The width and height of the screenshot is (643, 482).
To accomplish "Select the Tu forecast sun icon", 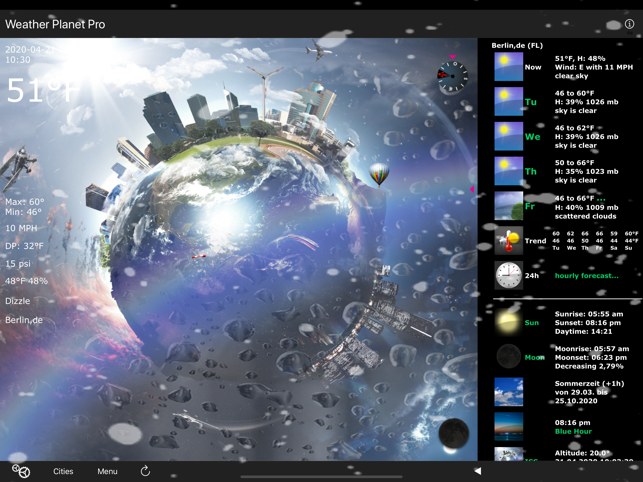I will pos(508,101).
